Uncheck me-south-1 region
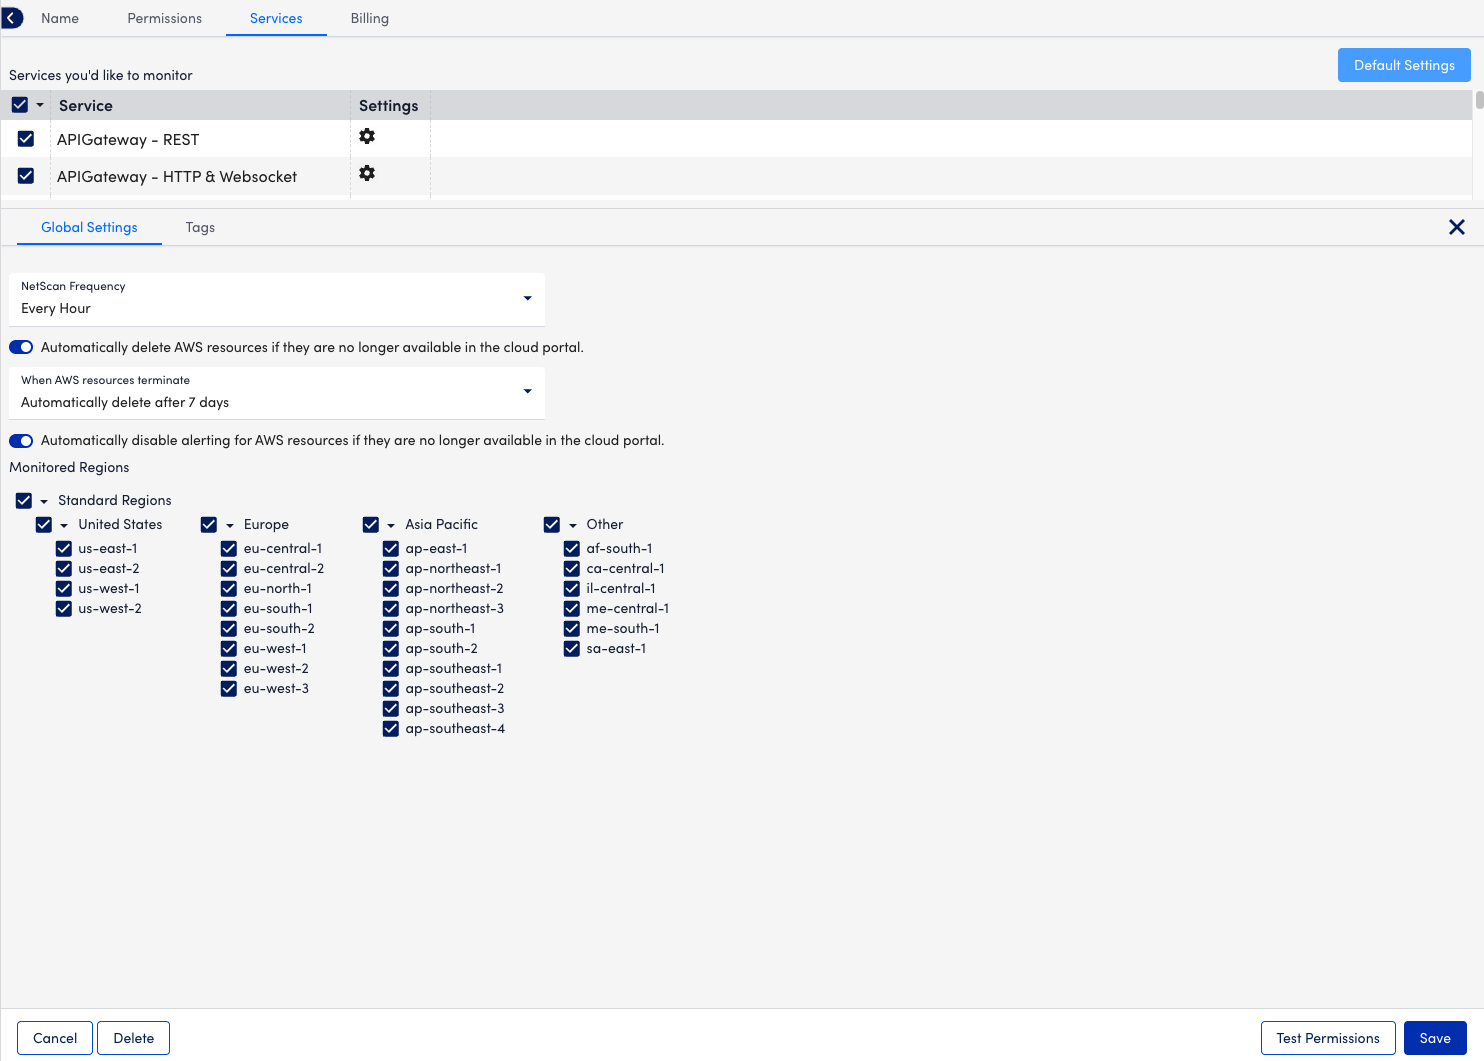 (x=572, y=628)
